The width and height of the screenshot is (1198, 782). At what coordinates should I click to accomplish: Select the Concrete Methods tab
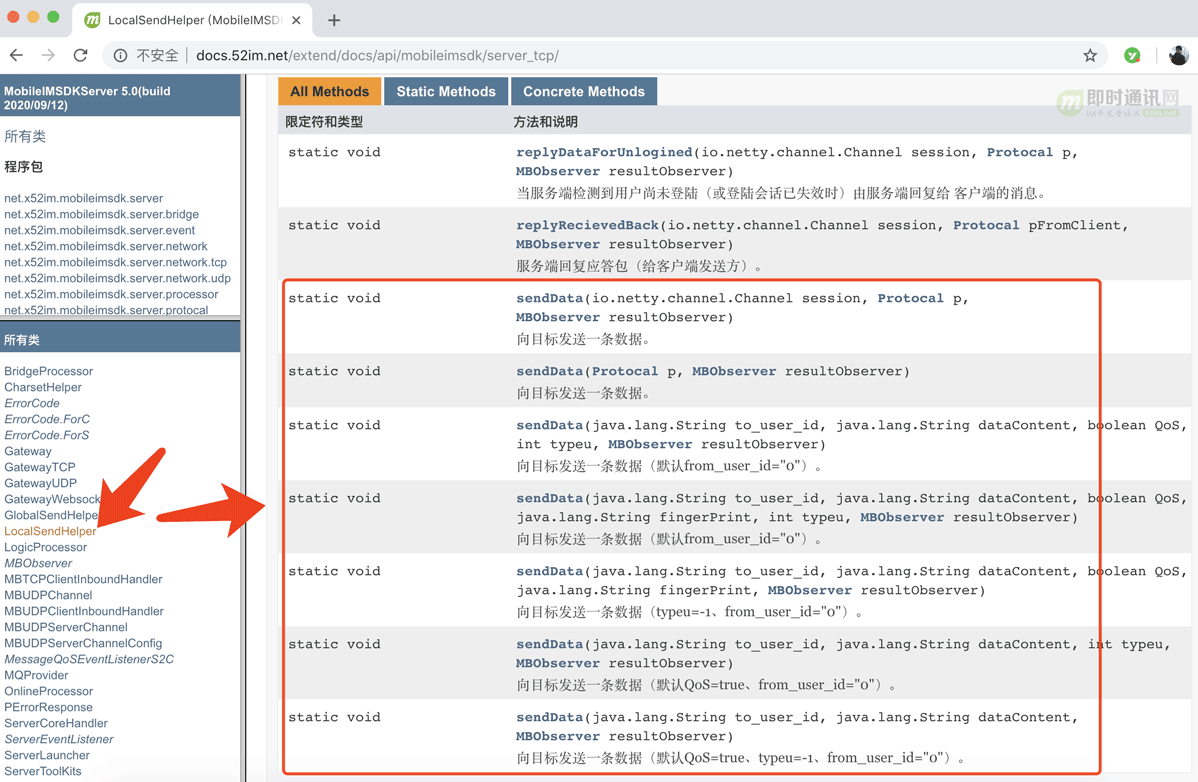[583, 91]
